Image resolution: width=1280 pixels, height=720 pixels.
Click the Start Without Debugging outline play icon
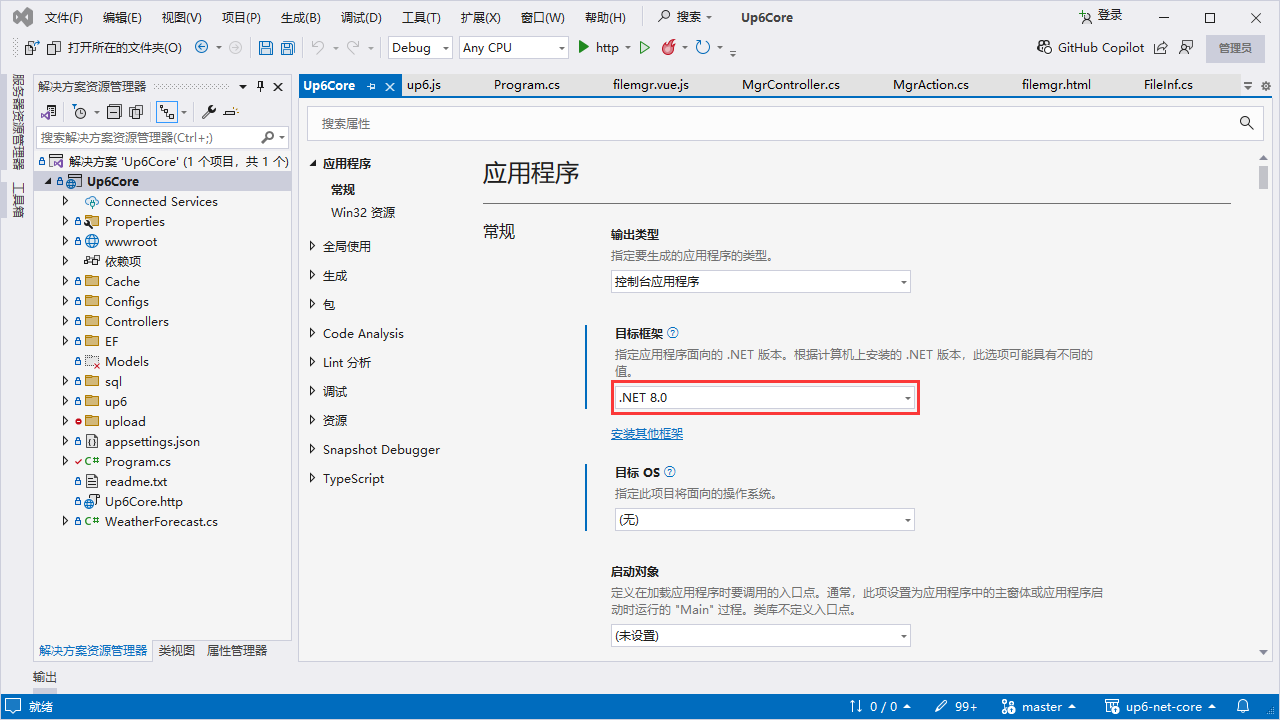pos(644,47)
